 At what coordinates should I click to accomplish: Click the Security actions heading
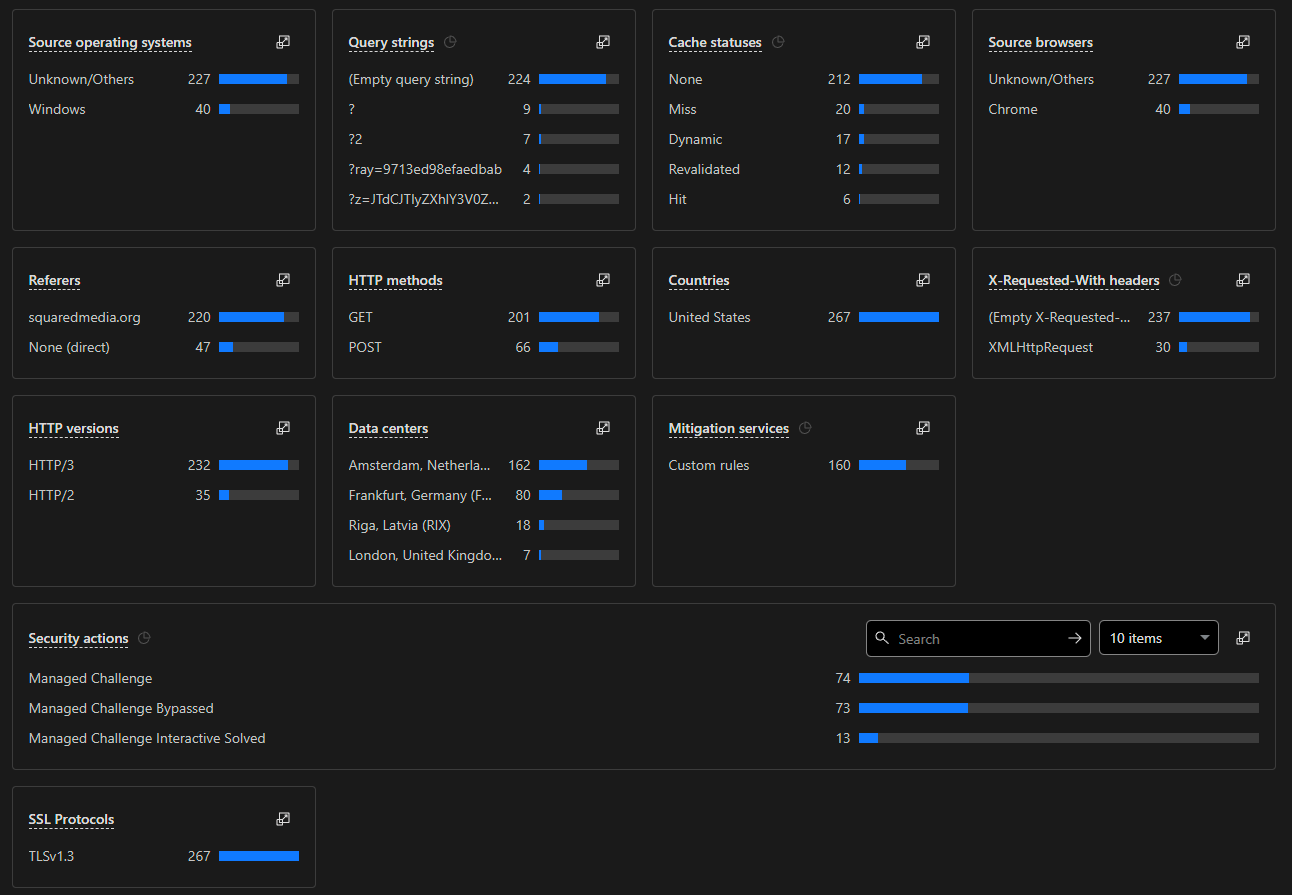pyautogui.click(x=79, y=639)
